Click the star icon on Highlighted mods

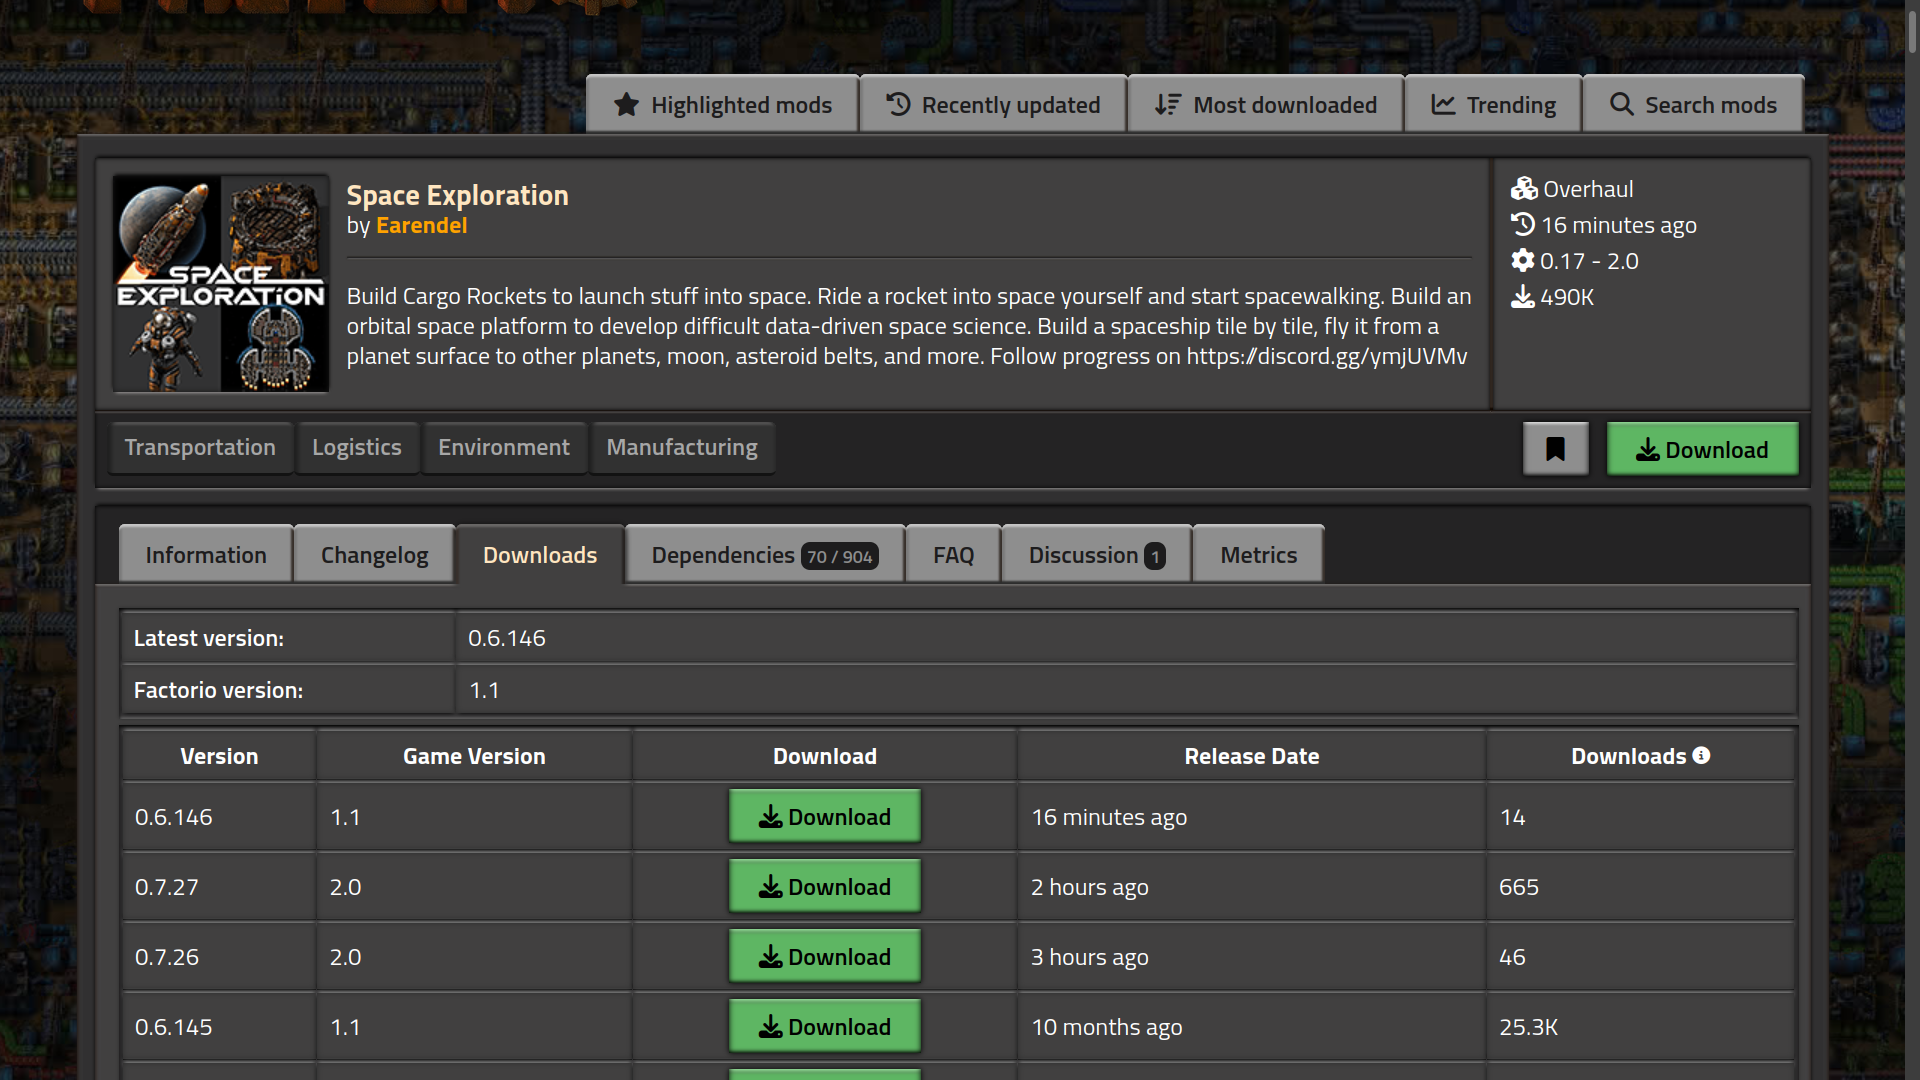click(x=626, y=104)
